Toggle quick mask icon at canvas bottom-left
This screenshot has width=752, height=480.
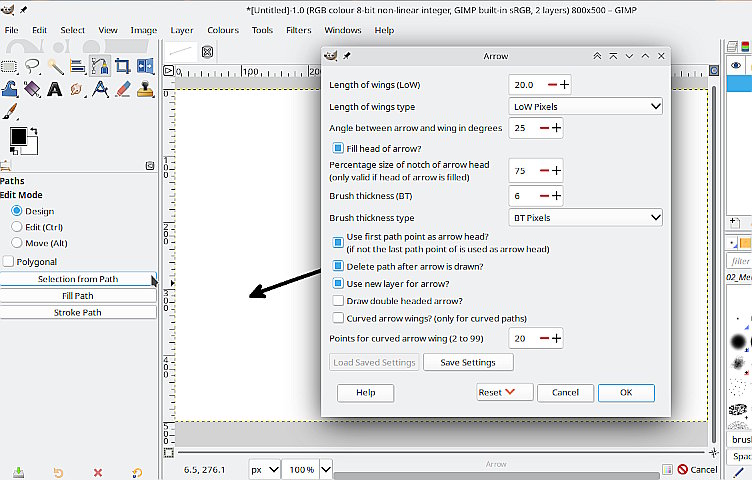(x=168, y=453)
